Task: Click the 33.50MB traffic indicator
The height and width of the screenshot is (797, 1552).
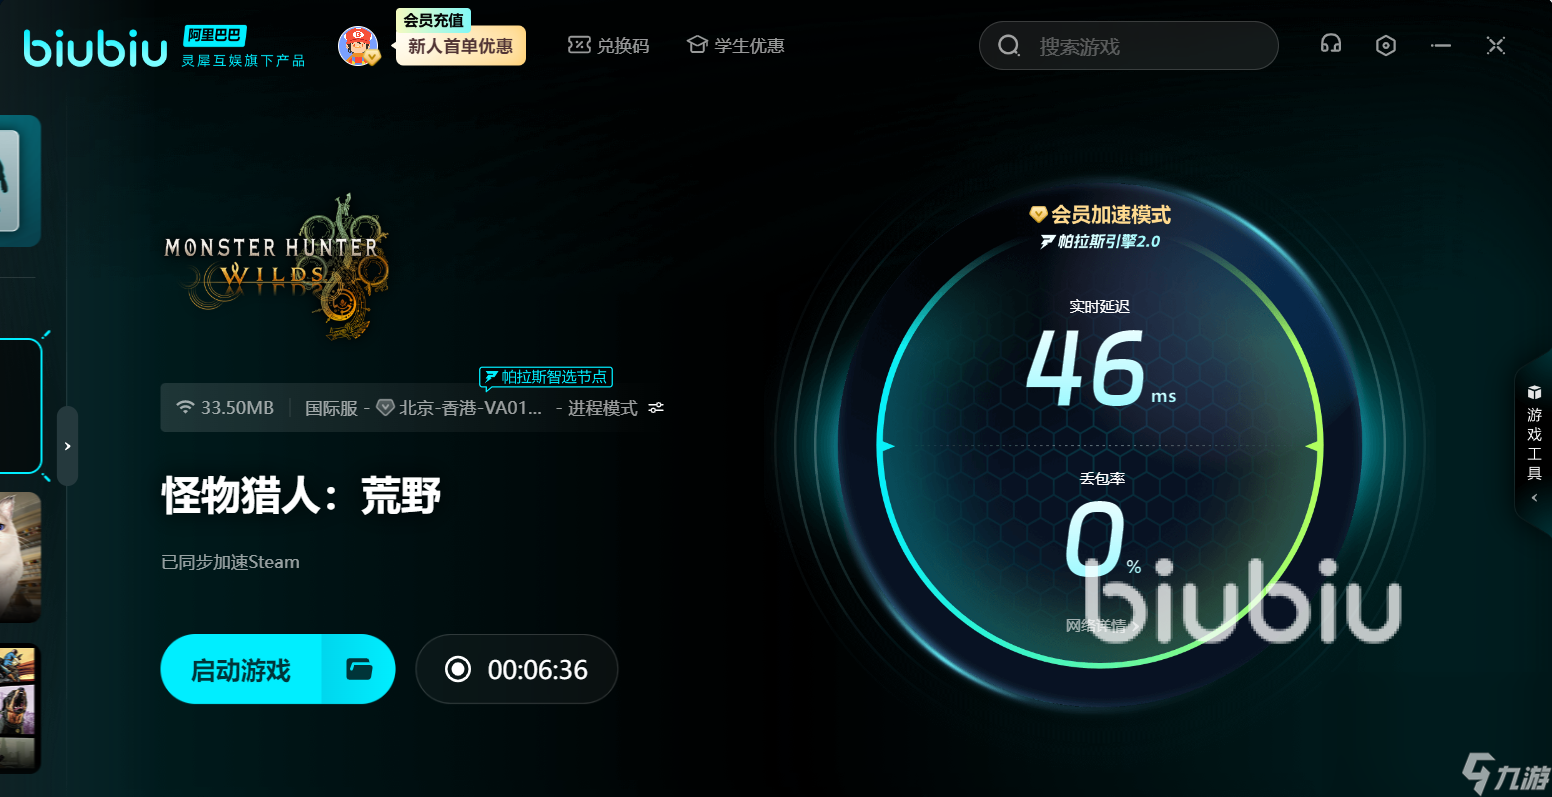Action: point(225,408)
